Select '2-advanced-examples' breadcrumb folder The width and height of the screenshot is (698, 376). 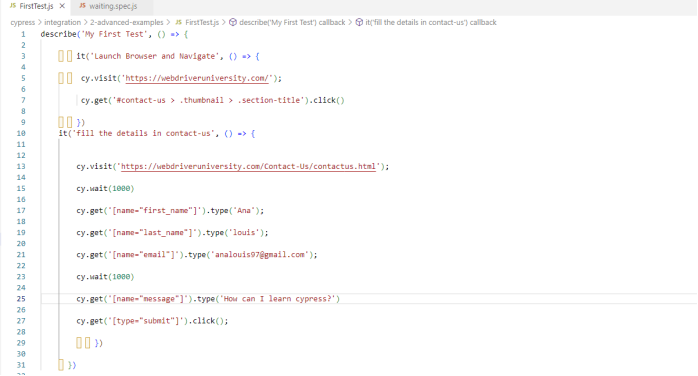point(126,22)
